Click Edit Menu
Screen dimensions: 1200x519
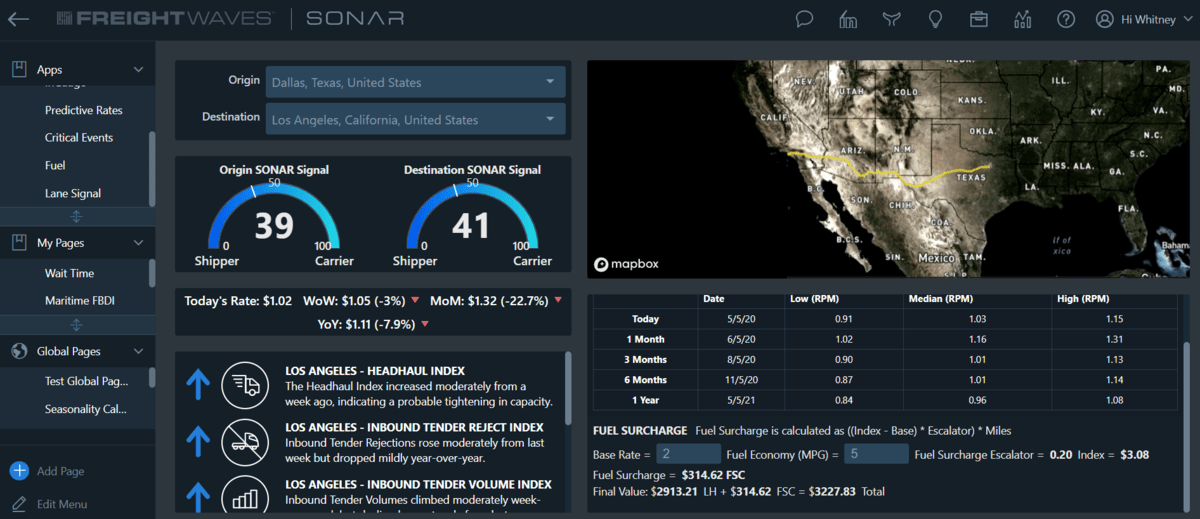[62, 504]
